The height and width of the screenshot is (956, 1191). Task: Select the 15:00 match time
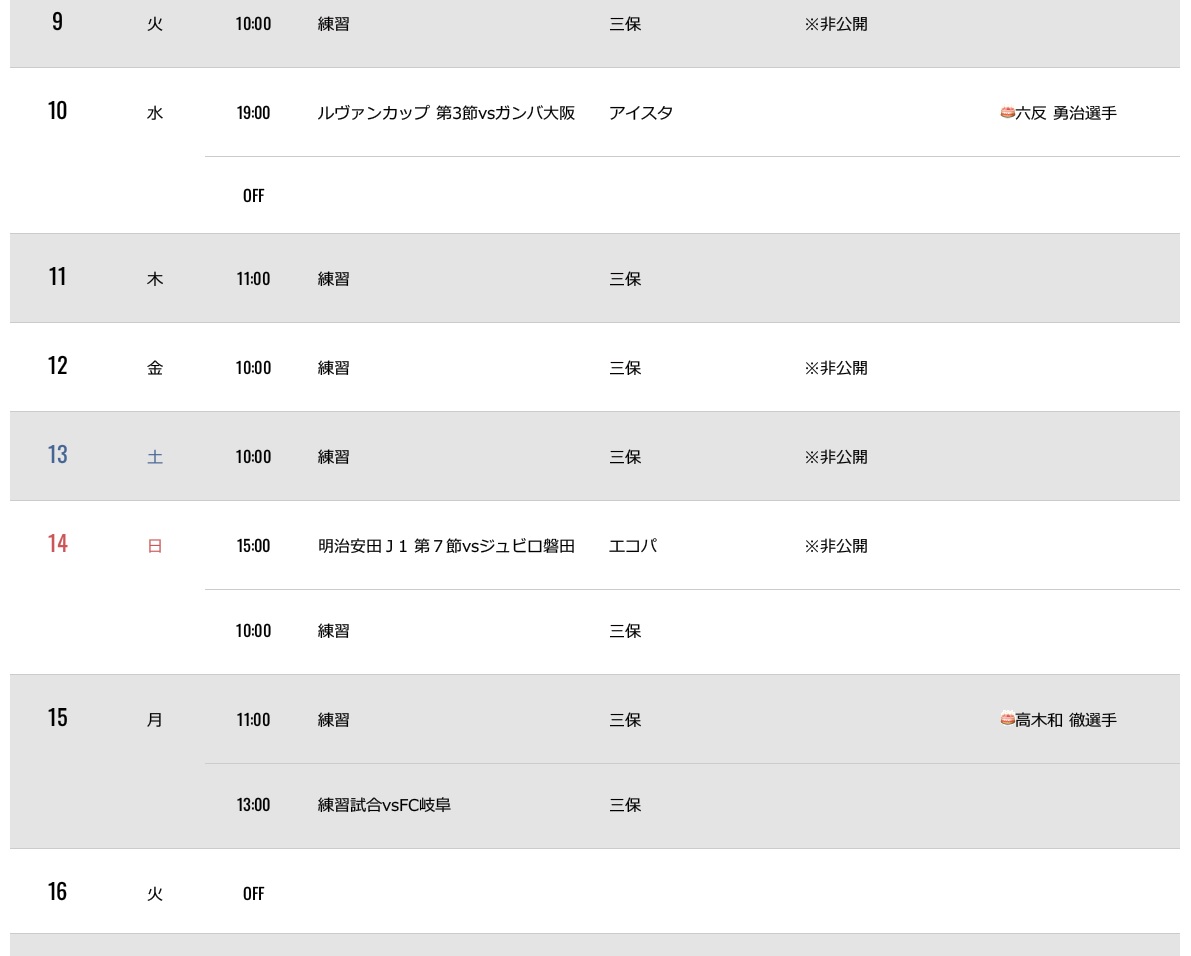point(253,546)
